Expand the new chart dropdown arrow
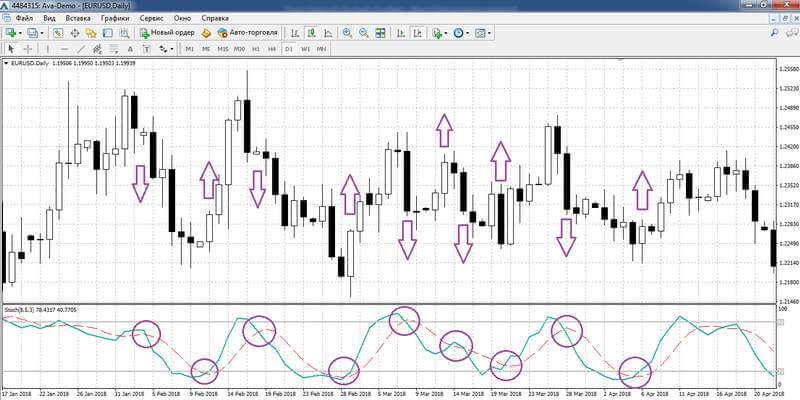The height and width of the screenshot is (400, 800). (x=20, y=33)
